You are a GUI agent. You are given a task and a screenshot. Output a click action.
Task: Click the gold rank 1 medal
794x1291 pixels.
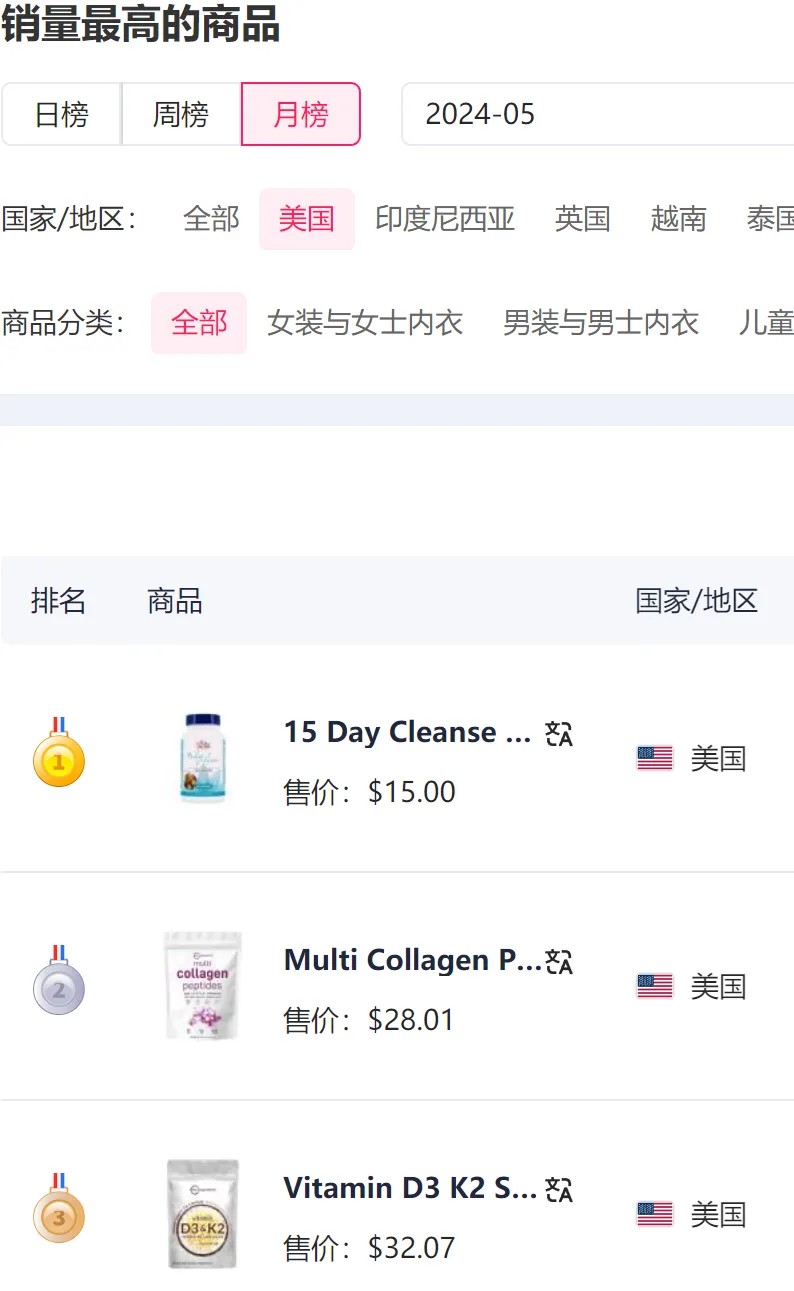(x=58, y=756)
